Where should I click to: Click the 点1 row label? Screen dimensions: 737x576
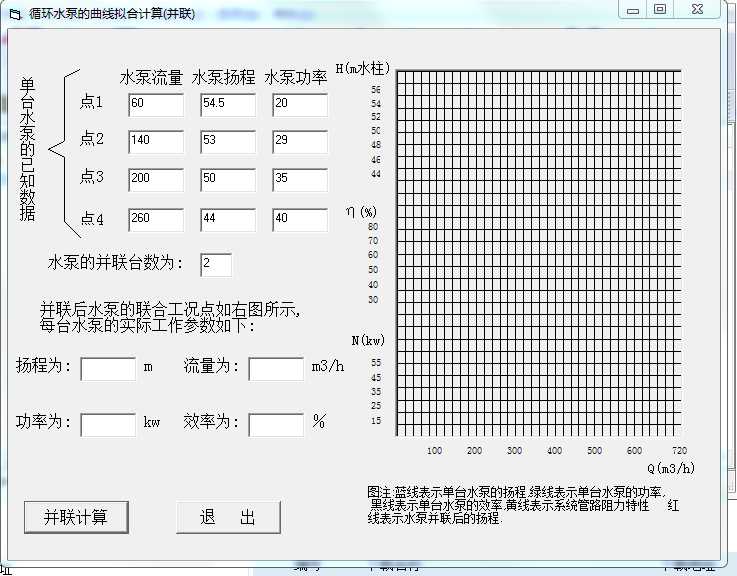click(91, 101)
